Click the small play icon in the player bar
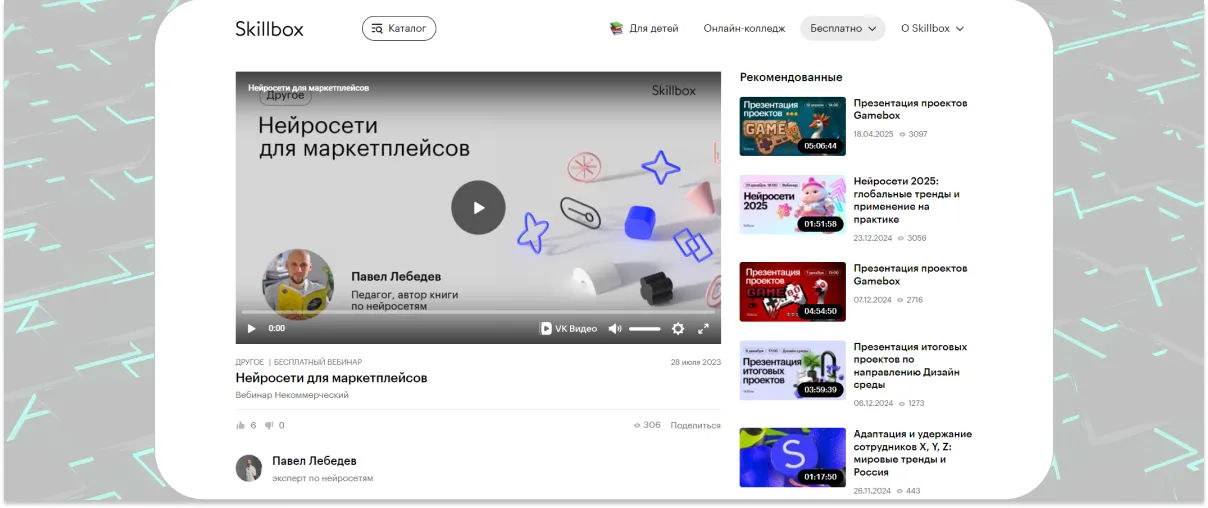 [x=251, y=328]
